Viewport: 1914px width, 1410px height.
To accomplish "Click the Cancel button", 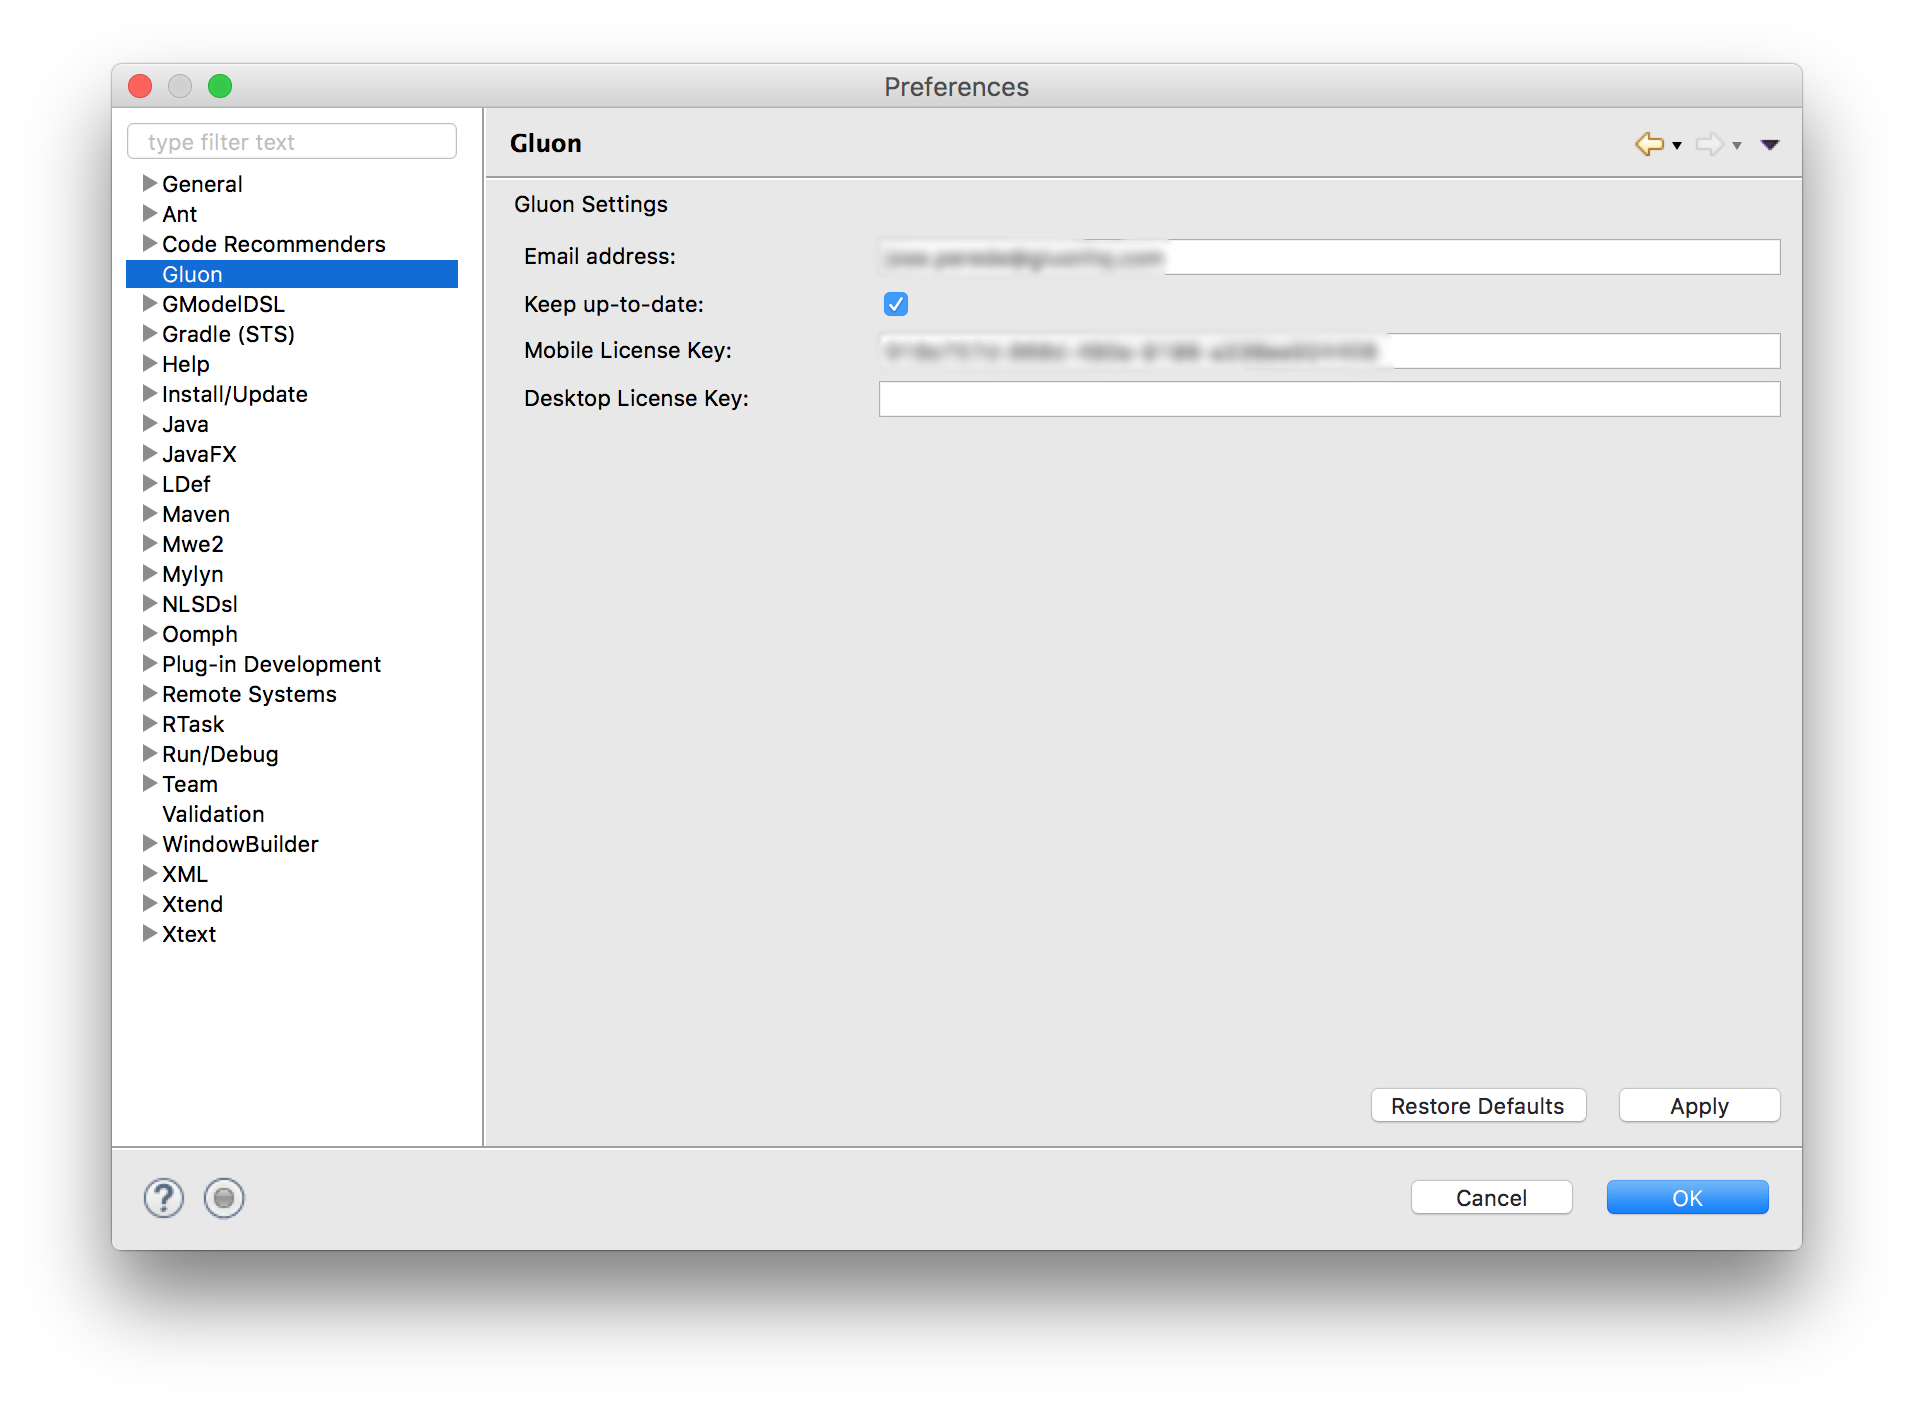I will coord(1491,1198).
